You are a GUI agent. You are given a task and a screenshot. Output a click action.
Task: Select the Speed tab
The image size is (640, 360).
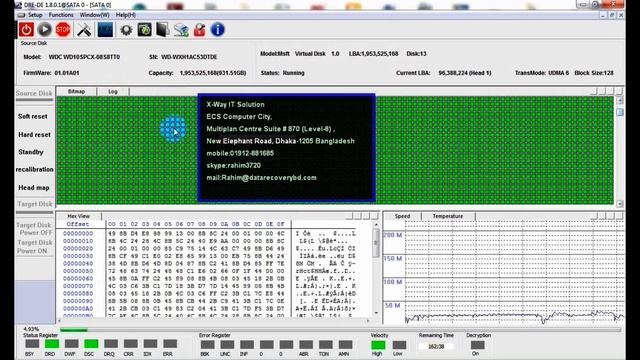(x=402, y=216)
